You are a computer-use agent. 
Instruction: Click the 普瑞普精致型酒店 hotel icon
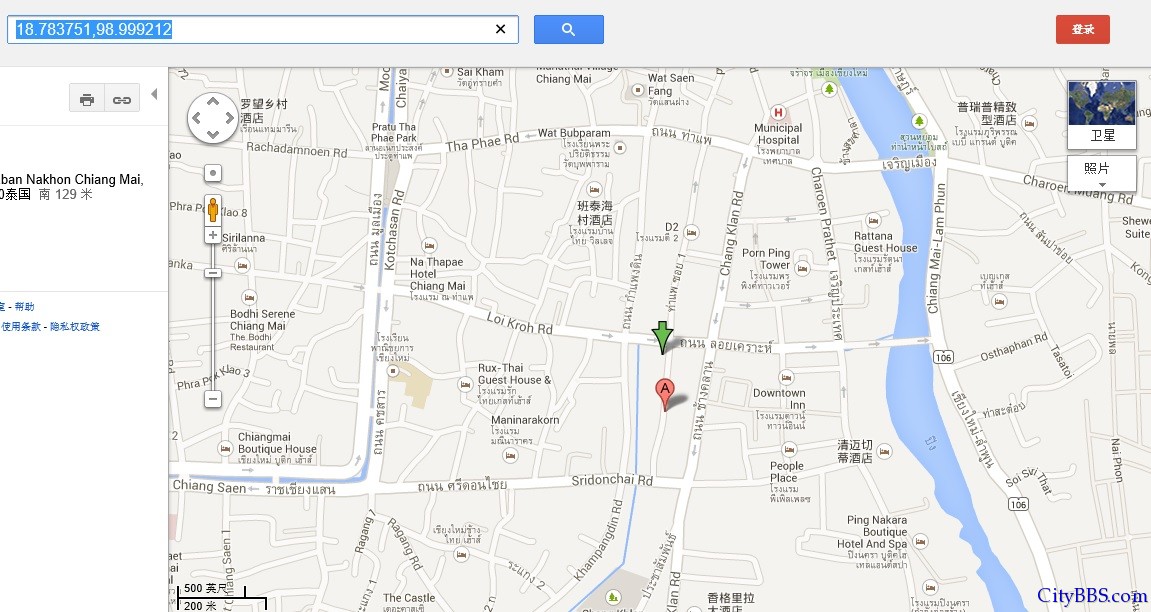[1029, 123]
